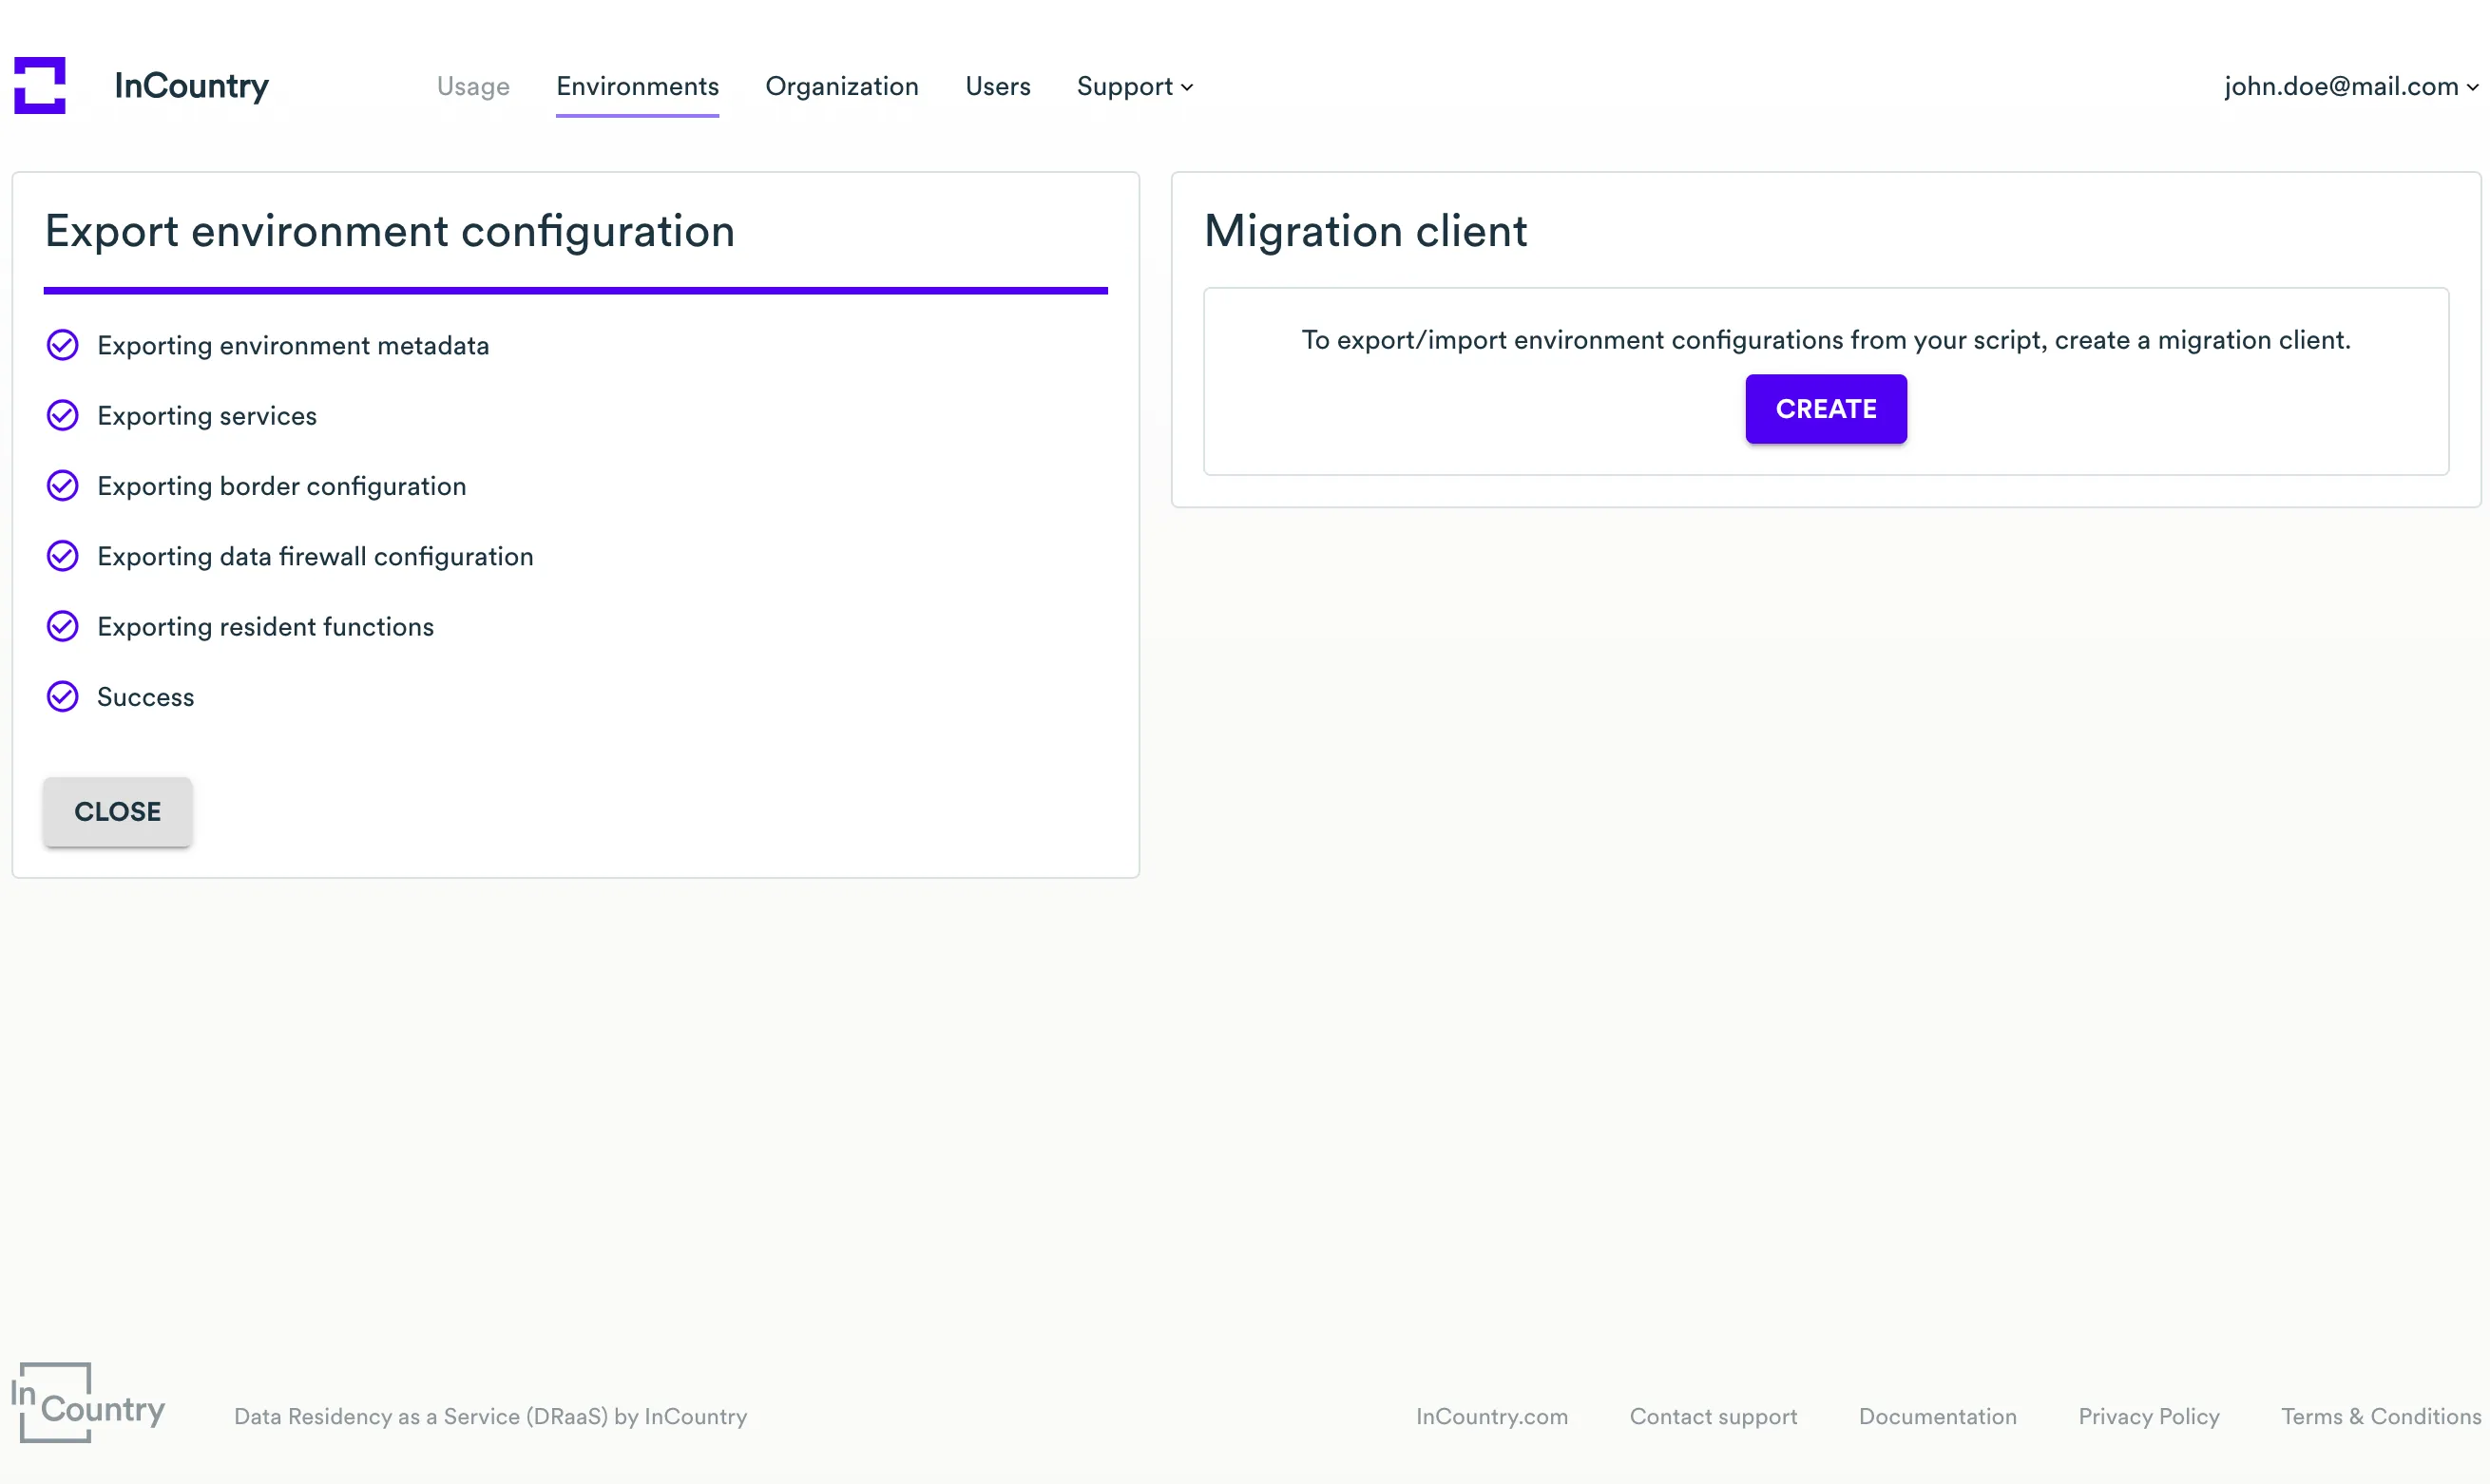Click the purple progress bar under the export heading

click(x=575, y=291)
